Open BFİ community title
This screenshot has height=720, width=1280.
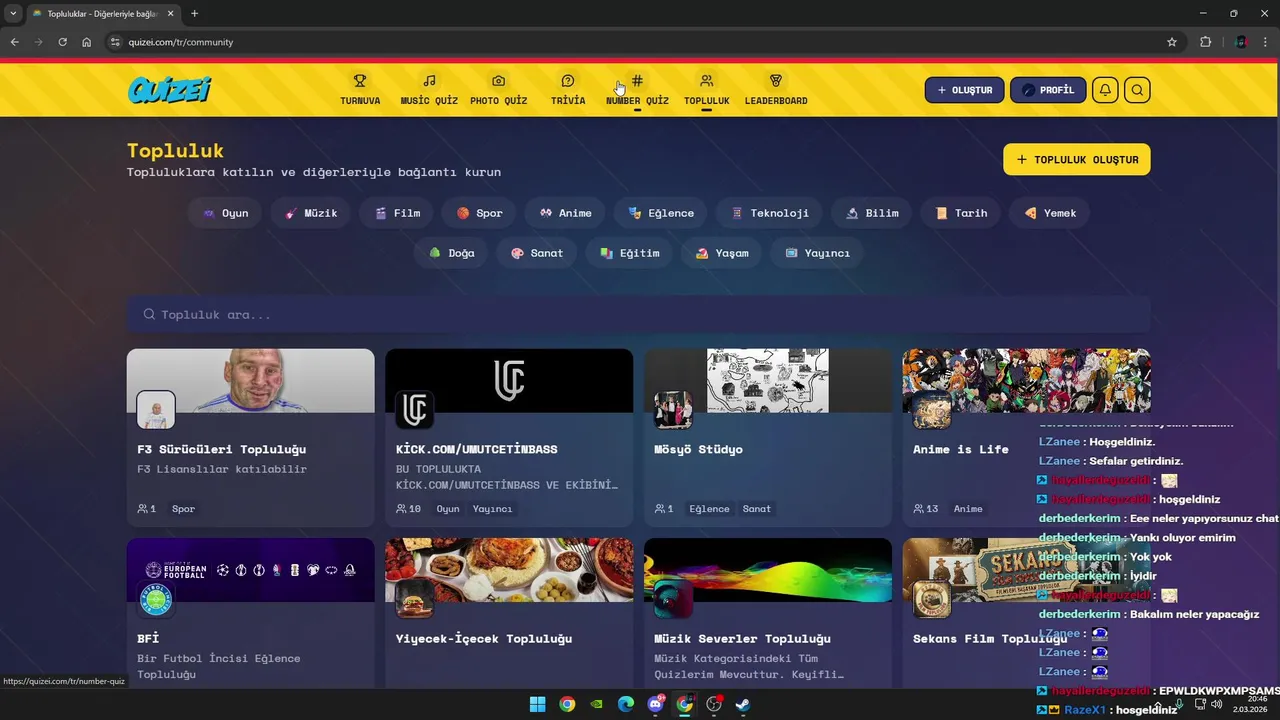[x=148, y=639]
